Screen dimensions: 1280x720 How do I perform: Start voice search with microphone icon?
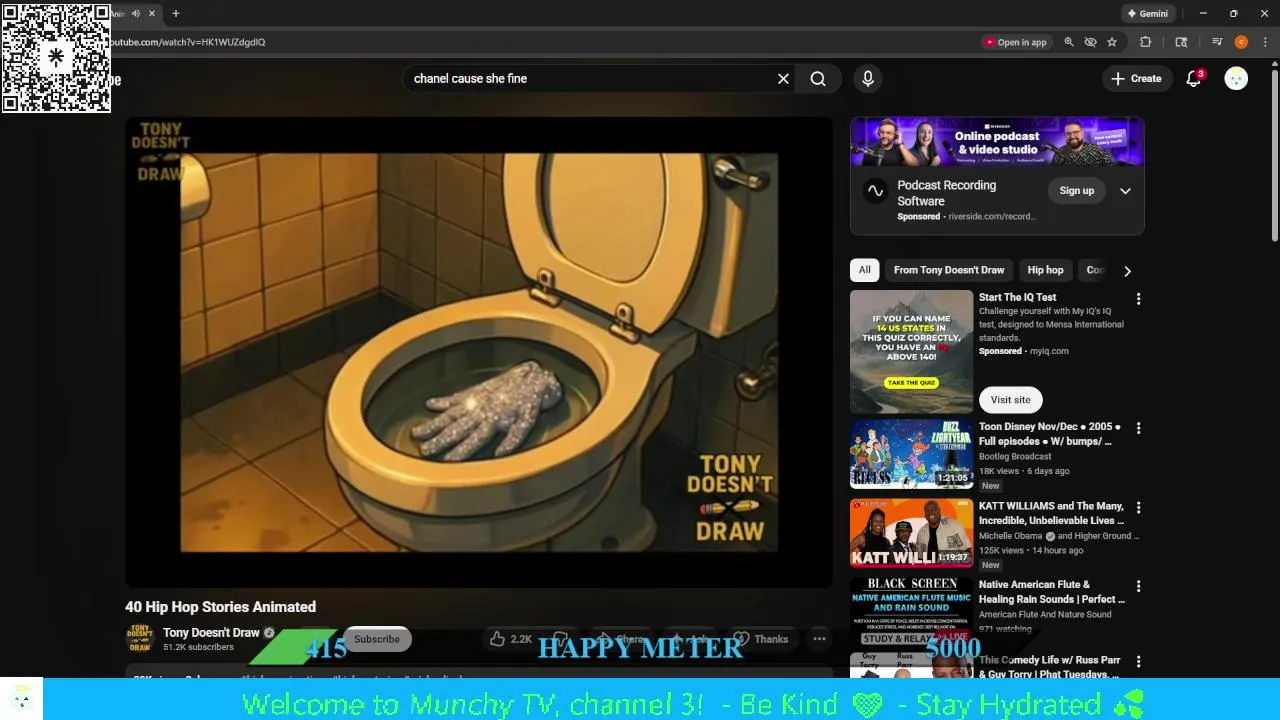[x=868, y=79]
